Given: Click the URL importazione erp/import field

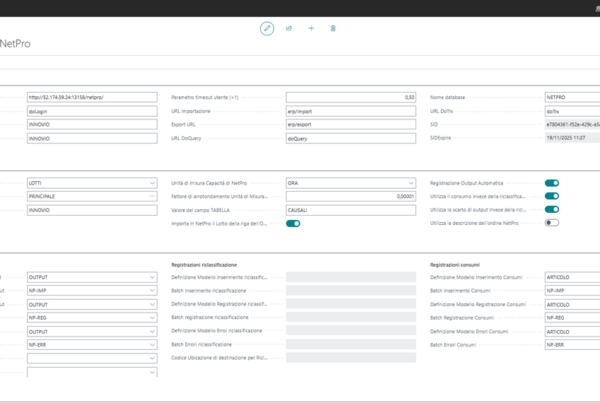Looking at the screenshot, I should [x=351, y=111].
